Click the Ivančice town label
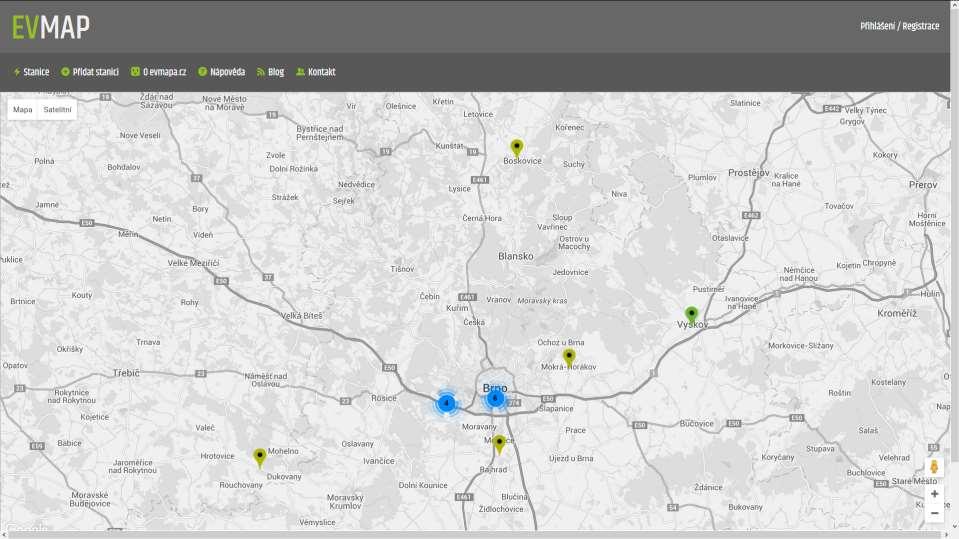 click(x=379, y=461)
